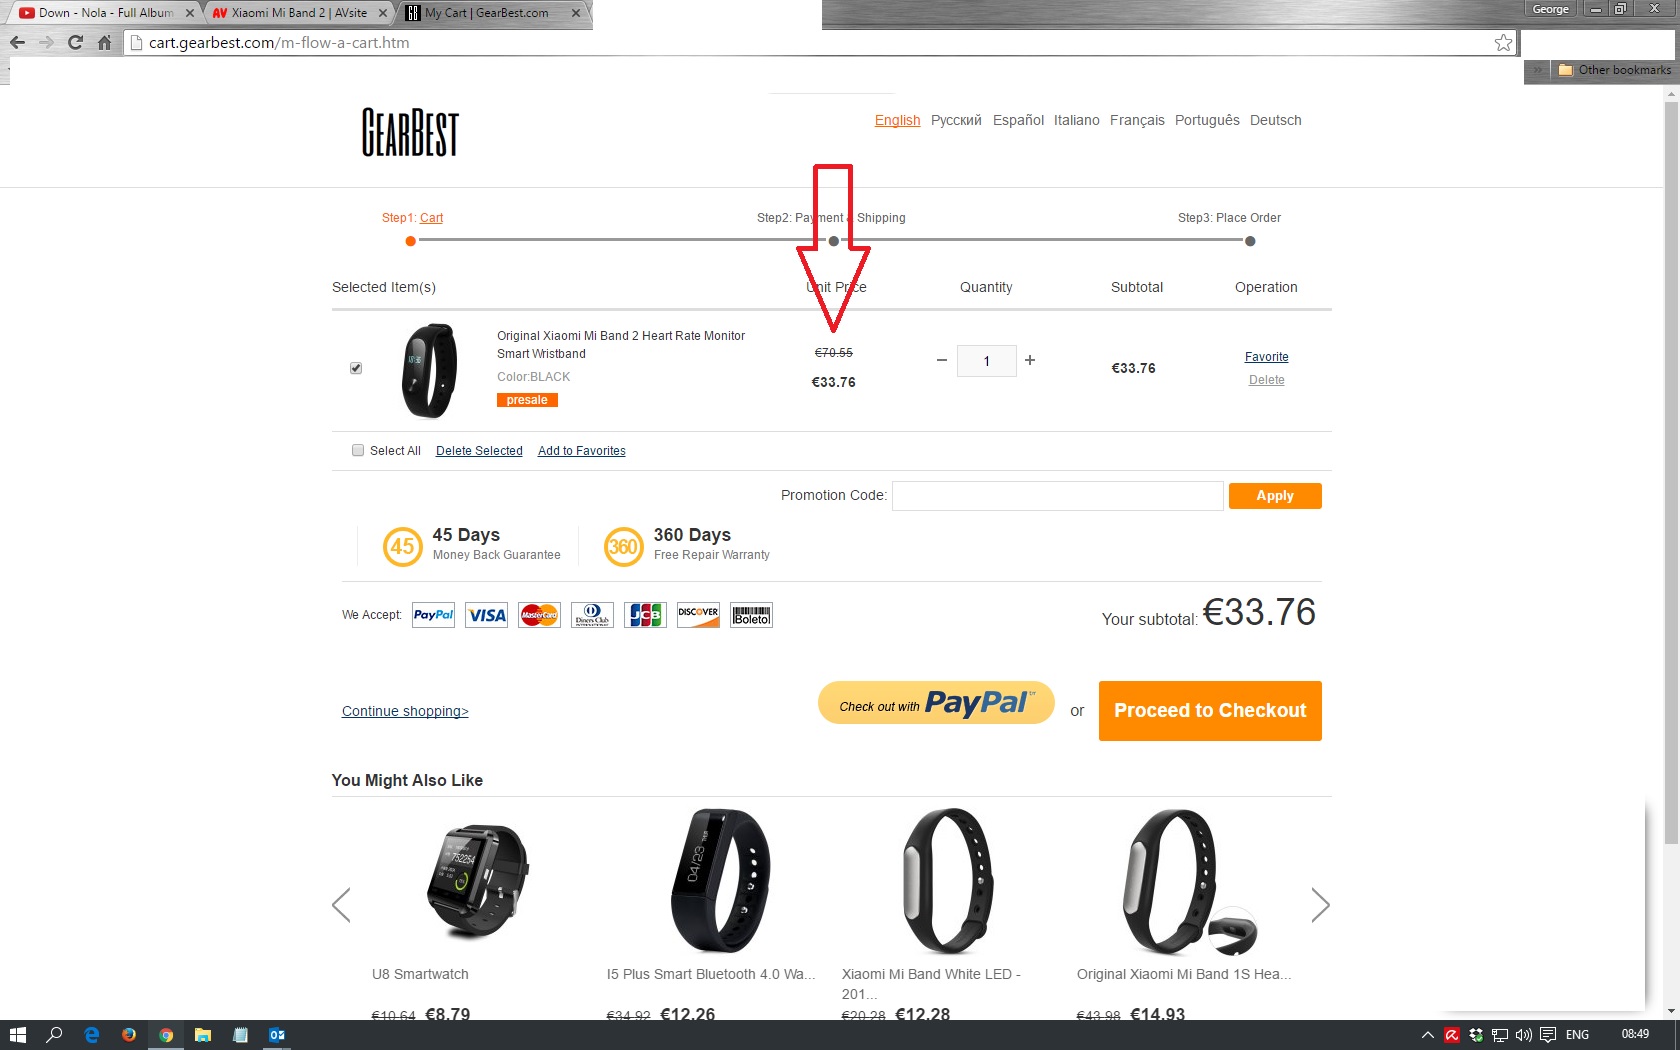Uncheck the Mi Band 2 item checkbox
This screenshot has width=1680, height=1050.
pyautogui.click(x=356, y=368)
